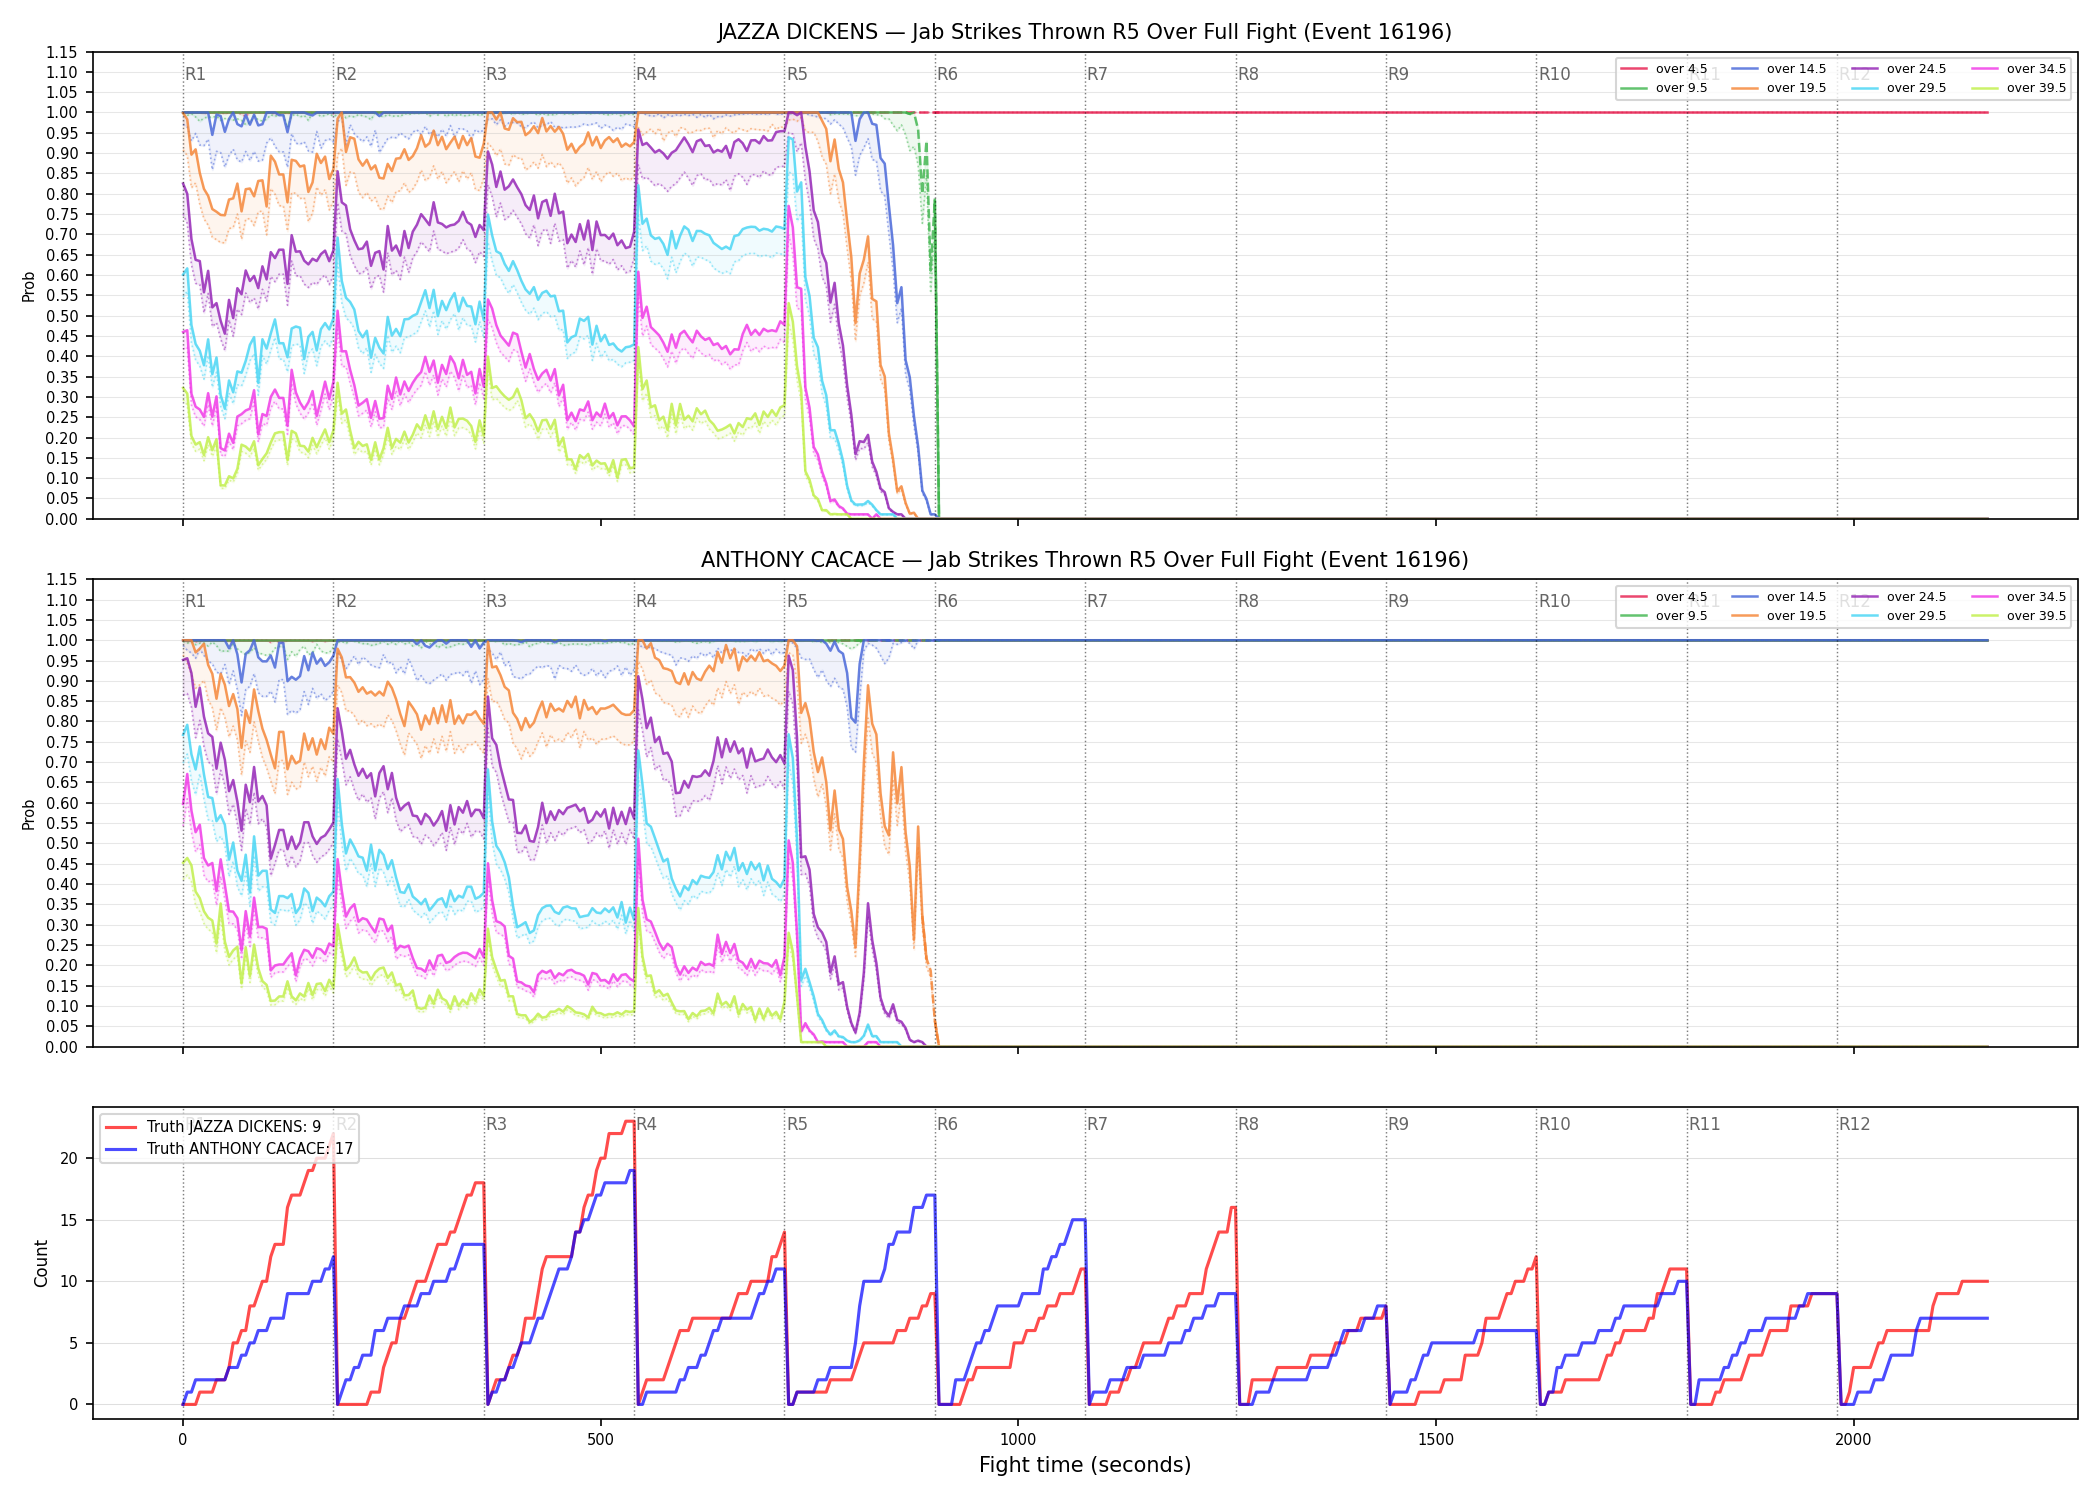Click 'Prob' y-axis label of Cacace chart

[29, 814]
